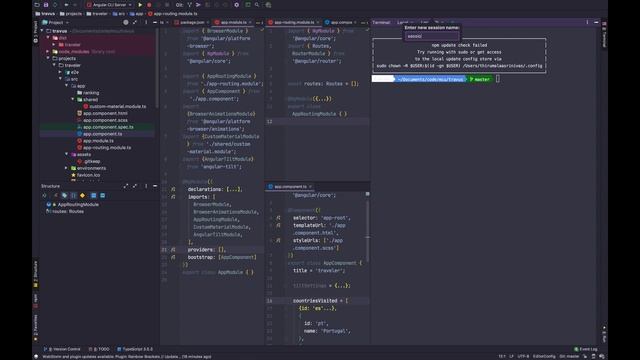Toggle the sort alphabetically button in the Structure toolbar
Viewport: 640px width, 360px height.
click(45, 196)
